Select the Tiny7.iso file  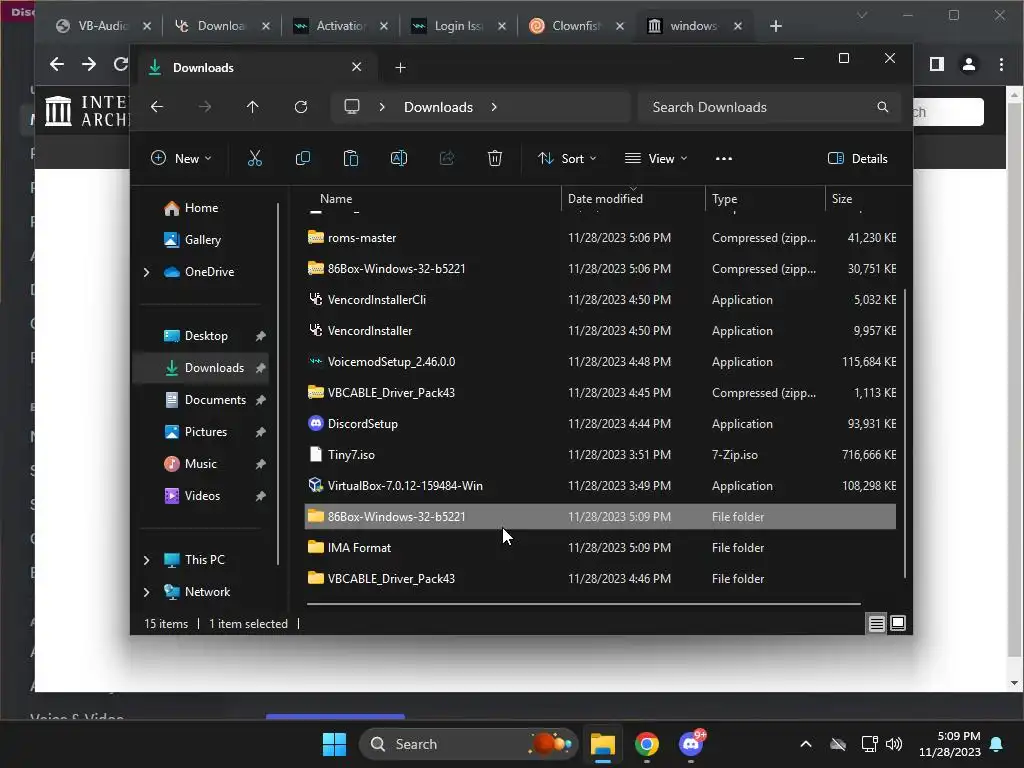(x=600, y=455)
